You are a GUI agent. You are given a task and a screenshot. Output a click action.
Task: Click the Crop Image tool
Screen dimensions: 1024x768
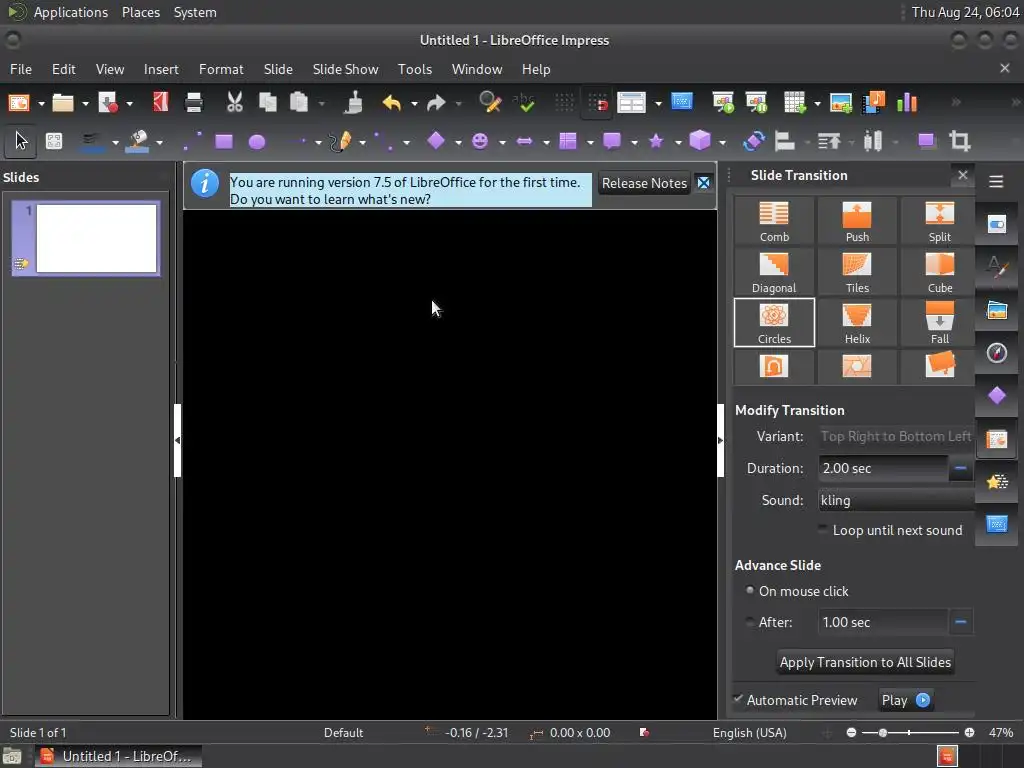pyautogui.click(x=959, y=141)
